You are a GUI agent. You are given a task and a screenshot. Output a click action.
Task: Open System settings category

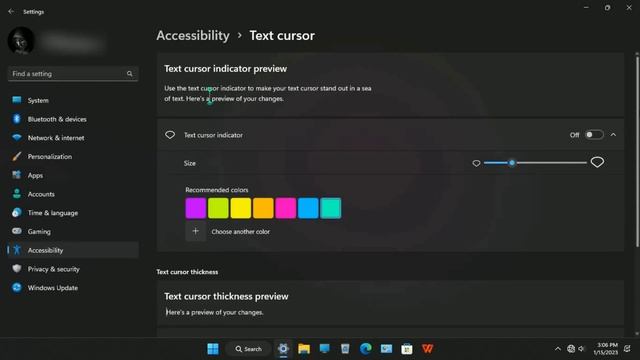[x=73, y=100]
